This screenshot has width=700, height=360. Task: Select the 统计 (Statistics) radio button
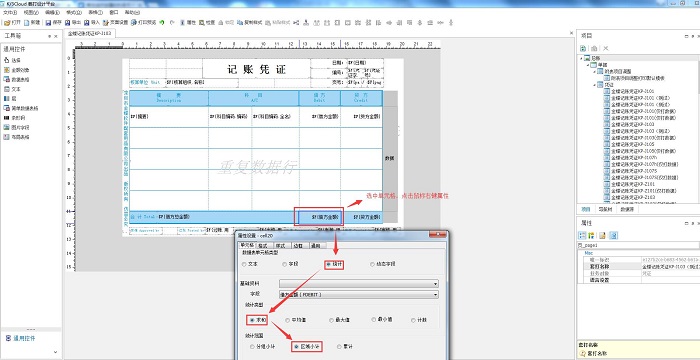(334, 264)
